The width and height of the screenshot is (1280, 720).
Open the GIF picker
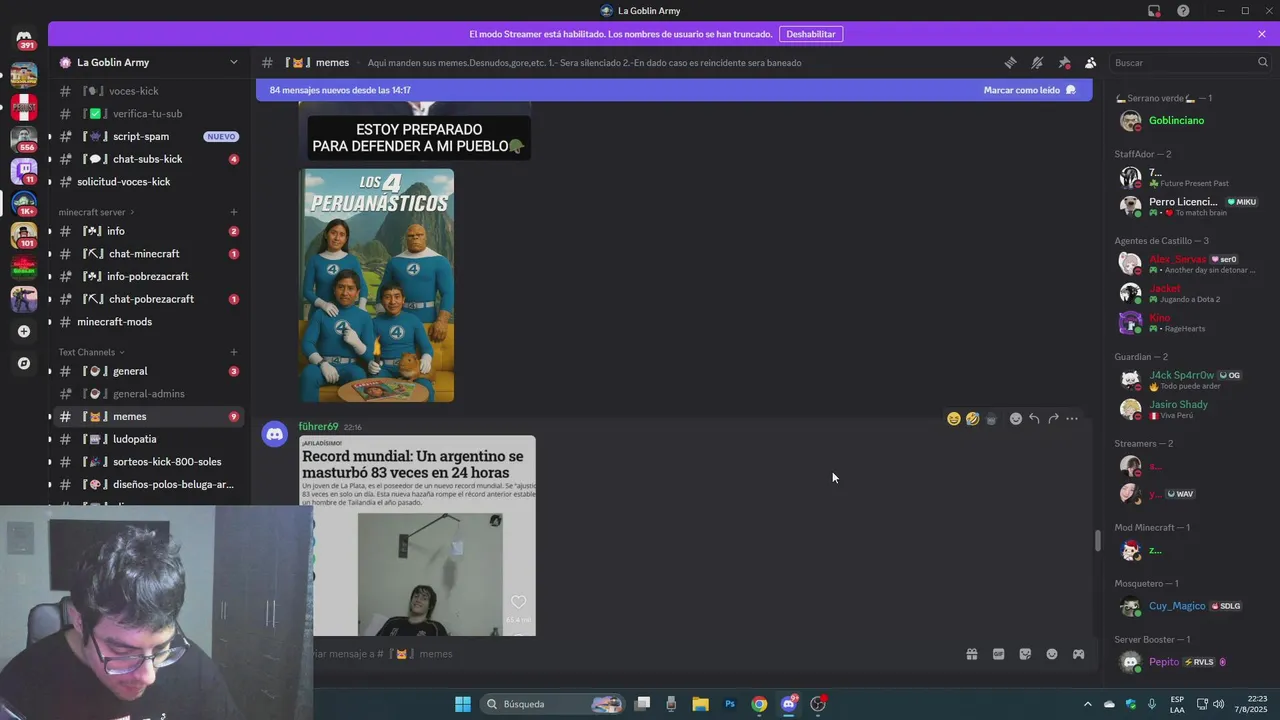point(998,654)
